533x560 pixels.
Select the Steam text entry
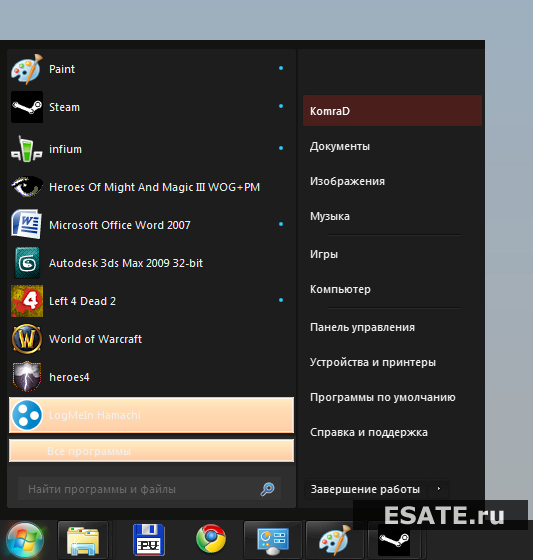coord(64,107)
